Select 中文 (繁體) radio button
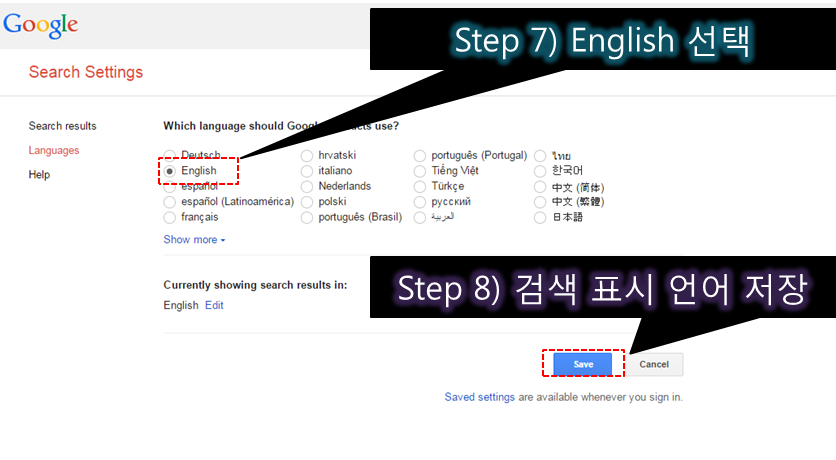The width and height of the screenshot is (836, 460). click(540, 202)
